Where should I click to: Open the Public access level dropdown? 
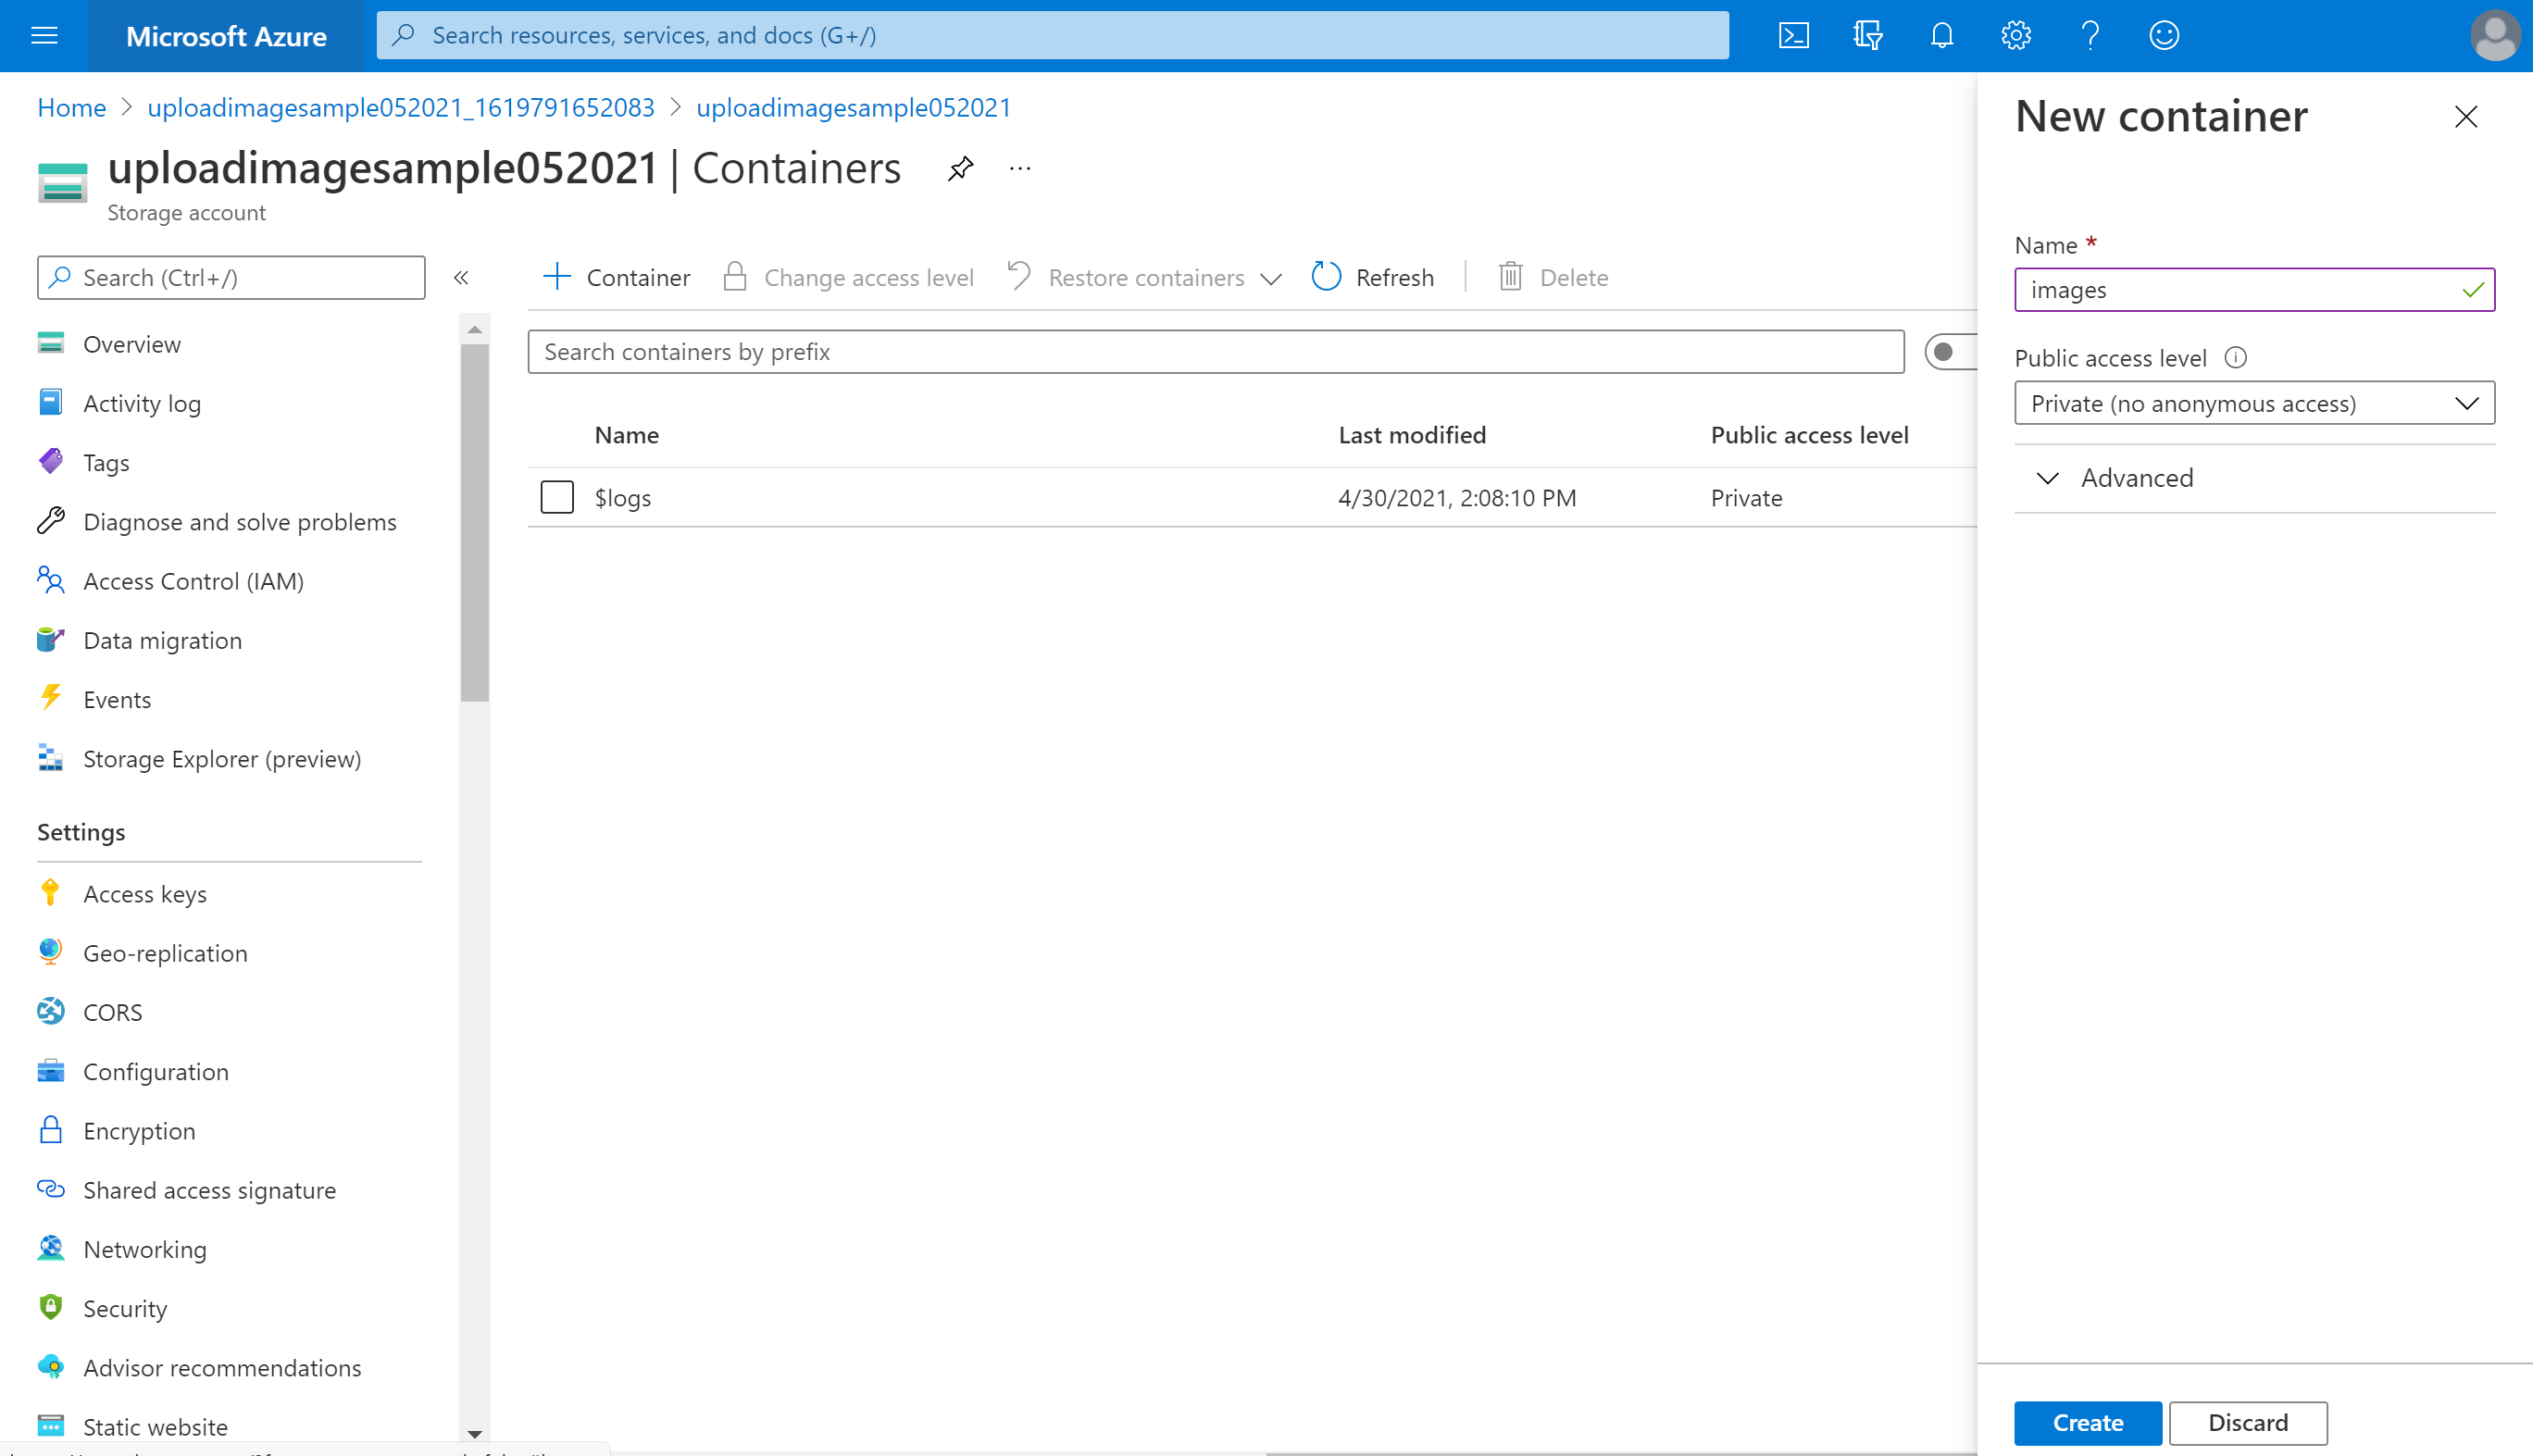pos(2254,403)
